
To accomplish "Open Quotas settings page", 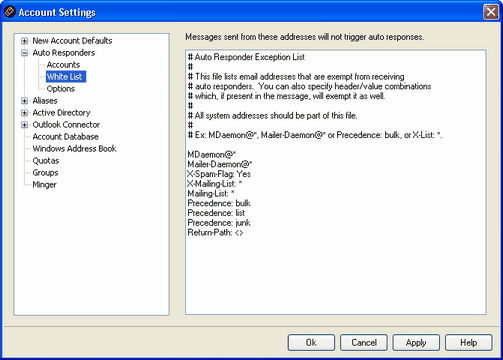I will [x=46, y=161].
